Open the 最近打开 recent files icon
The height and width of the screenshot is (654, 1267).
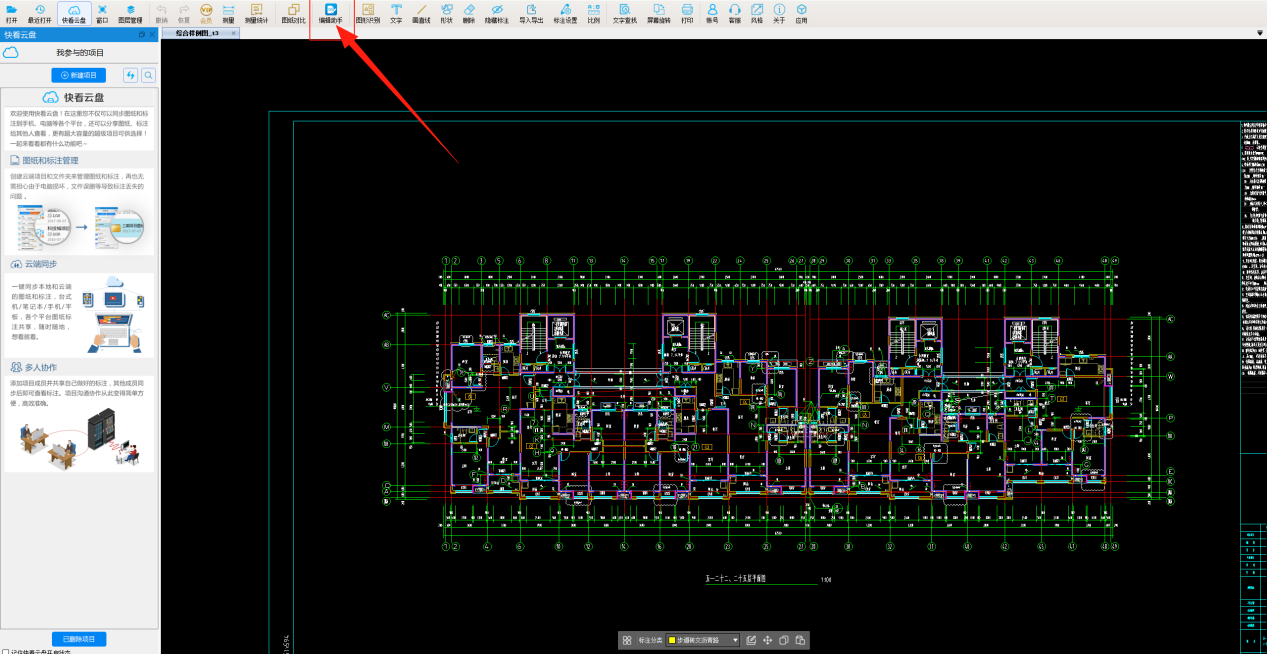pyautogui.click(x=40, y=13)
